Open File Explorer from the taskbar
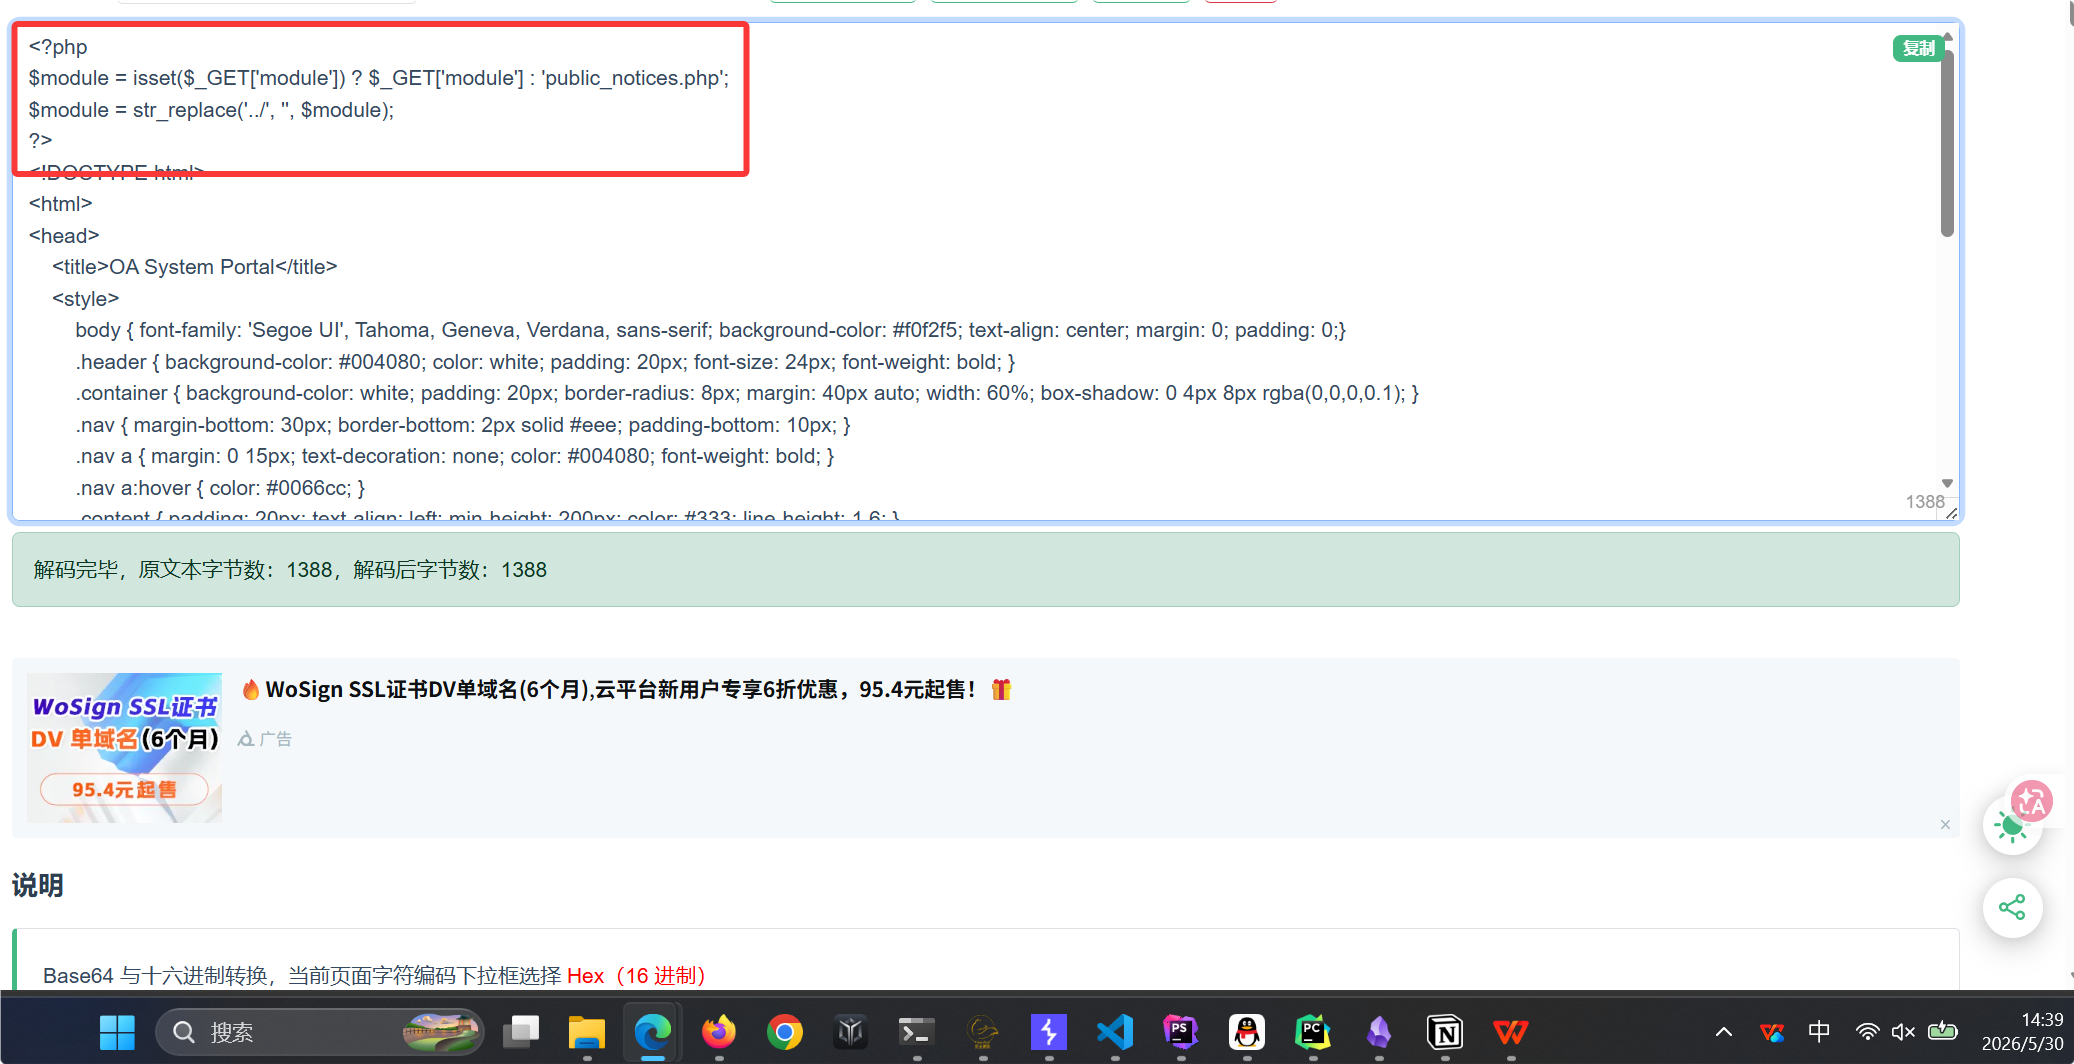The image size is (2074, 1064). [587, 1032]
